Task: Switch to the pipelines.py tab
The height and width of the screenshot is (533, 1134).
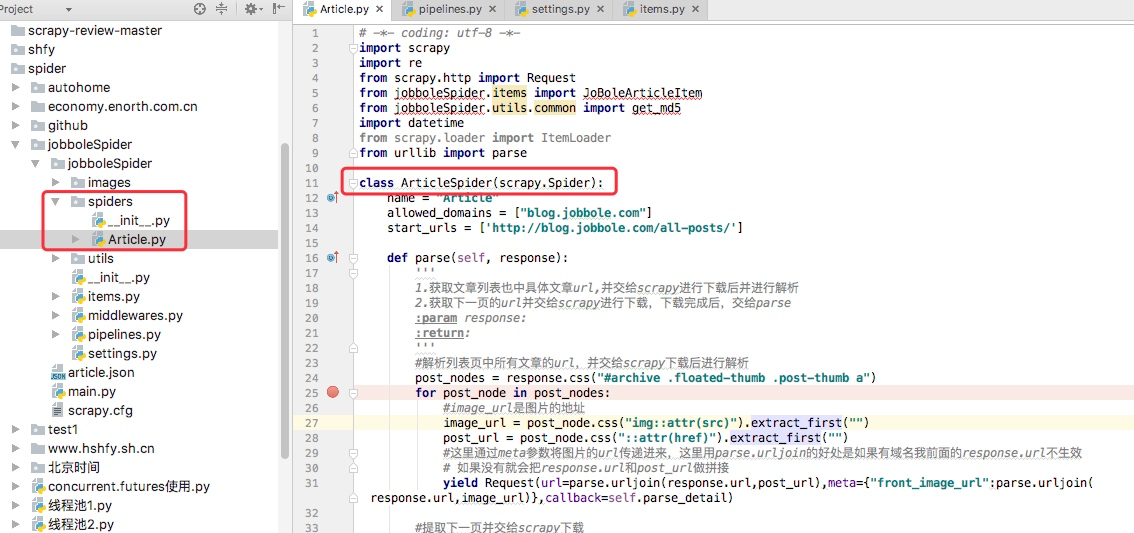Action: pos(448,9)
